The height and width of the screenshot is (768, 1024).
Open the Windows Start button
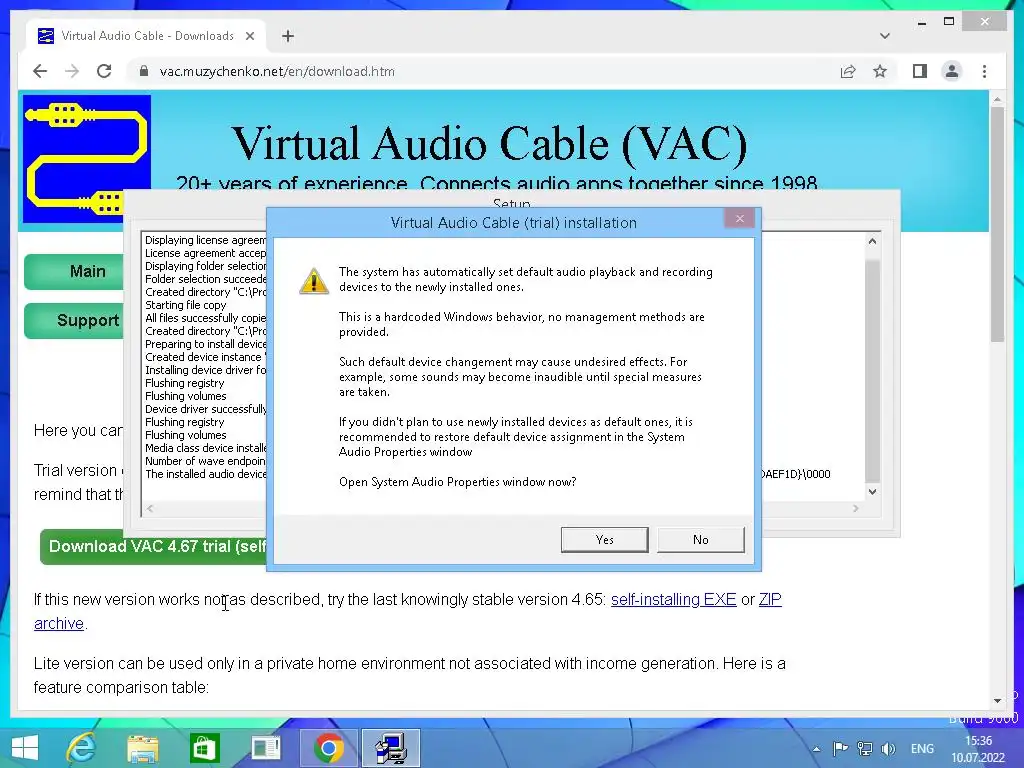point(25,748)
